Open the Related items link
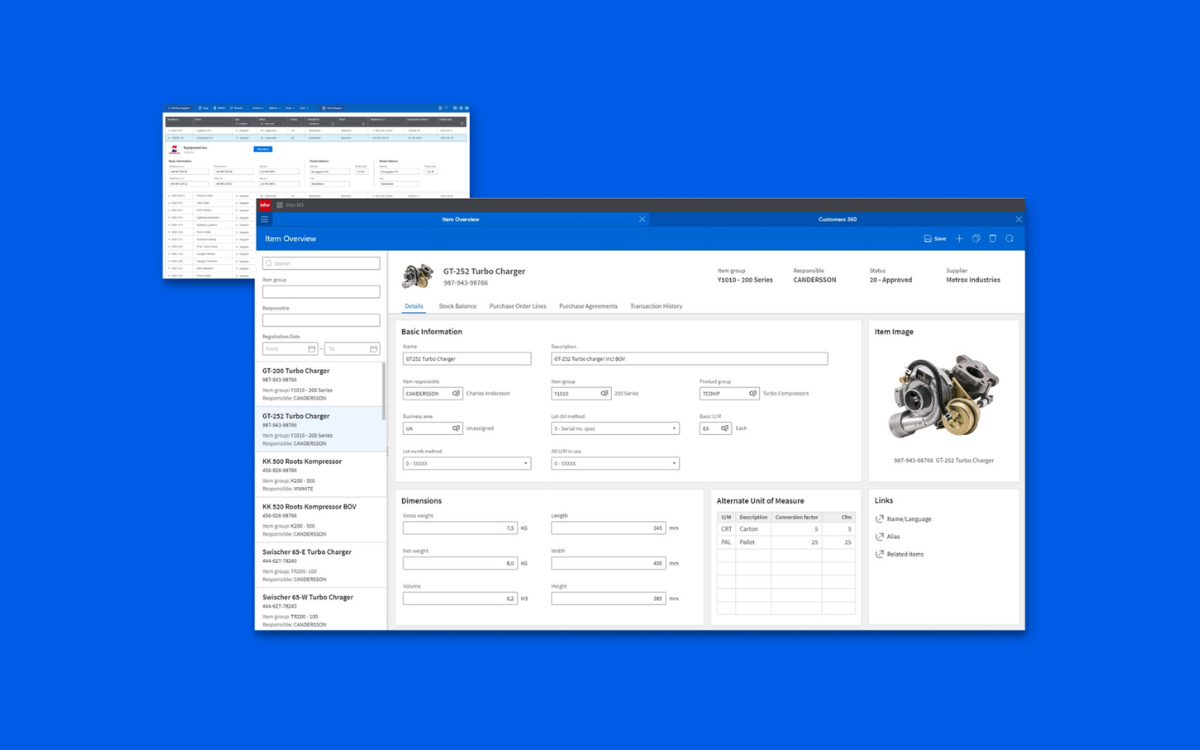This screenshot has width=1200, height=750. [904, 554]
